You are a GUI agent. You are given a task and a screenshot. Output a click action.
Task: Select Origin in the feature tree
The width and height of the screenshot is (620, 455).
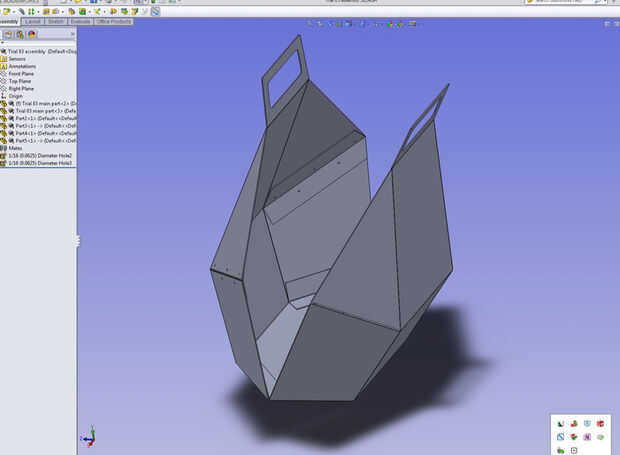(x=15, y=96)
